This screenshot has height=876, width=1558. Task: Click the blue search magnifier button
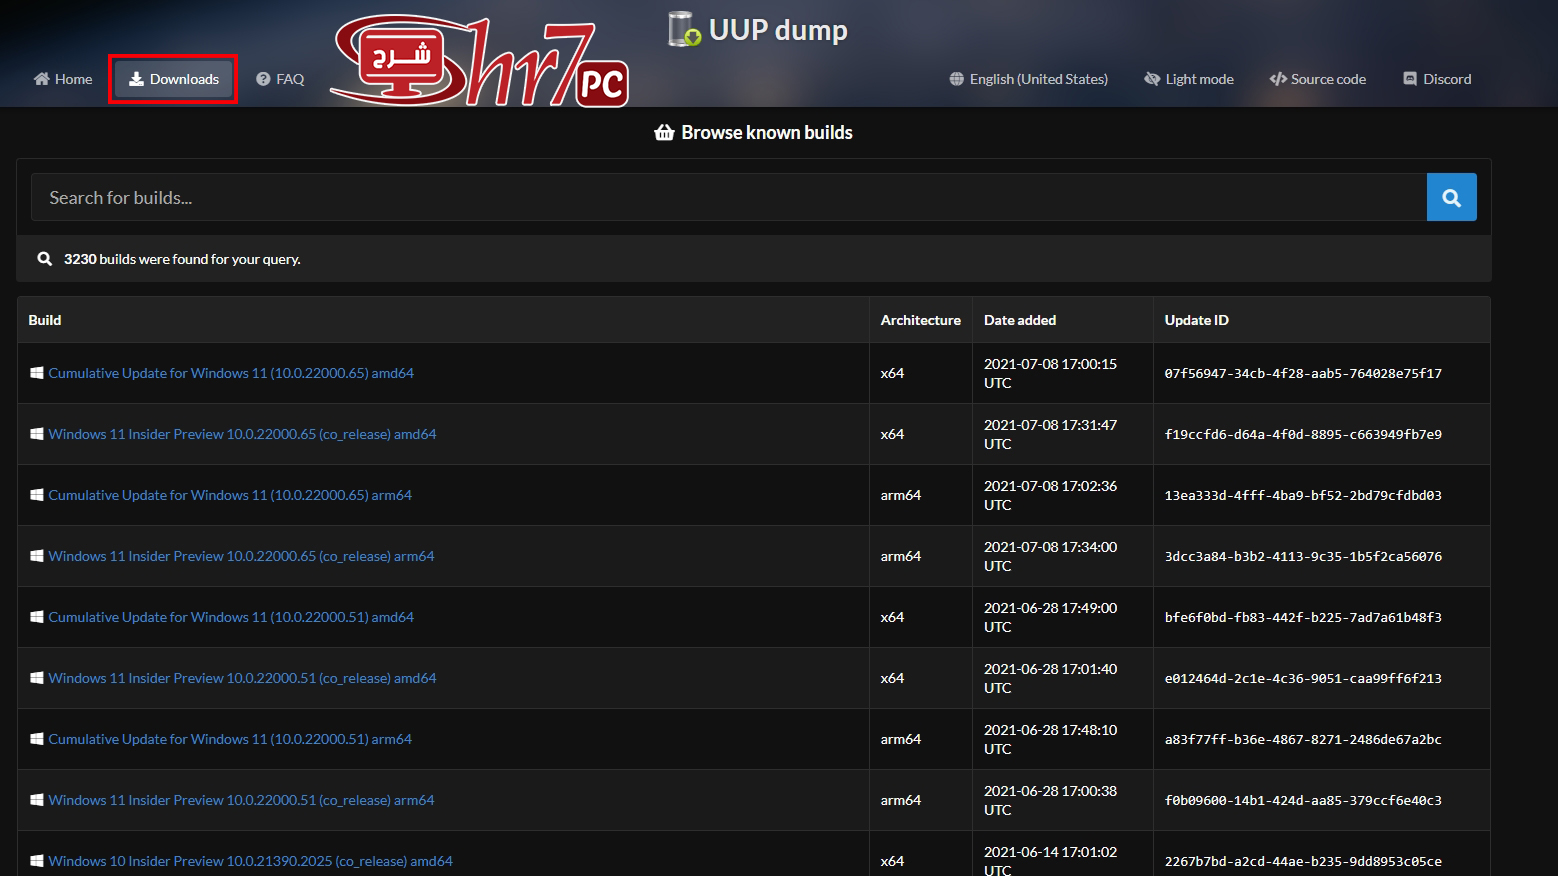1452,197
